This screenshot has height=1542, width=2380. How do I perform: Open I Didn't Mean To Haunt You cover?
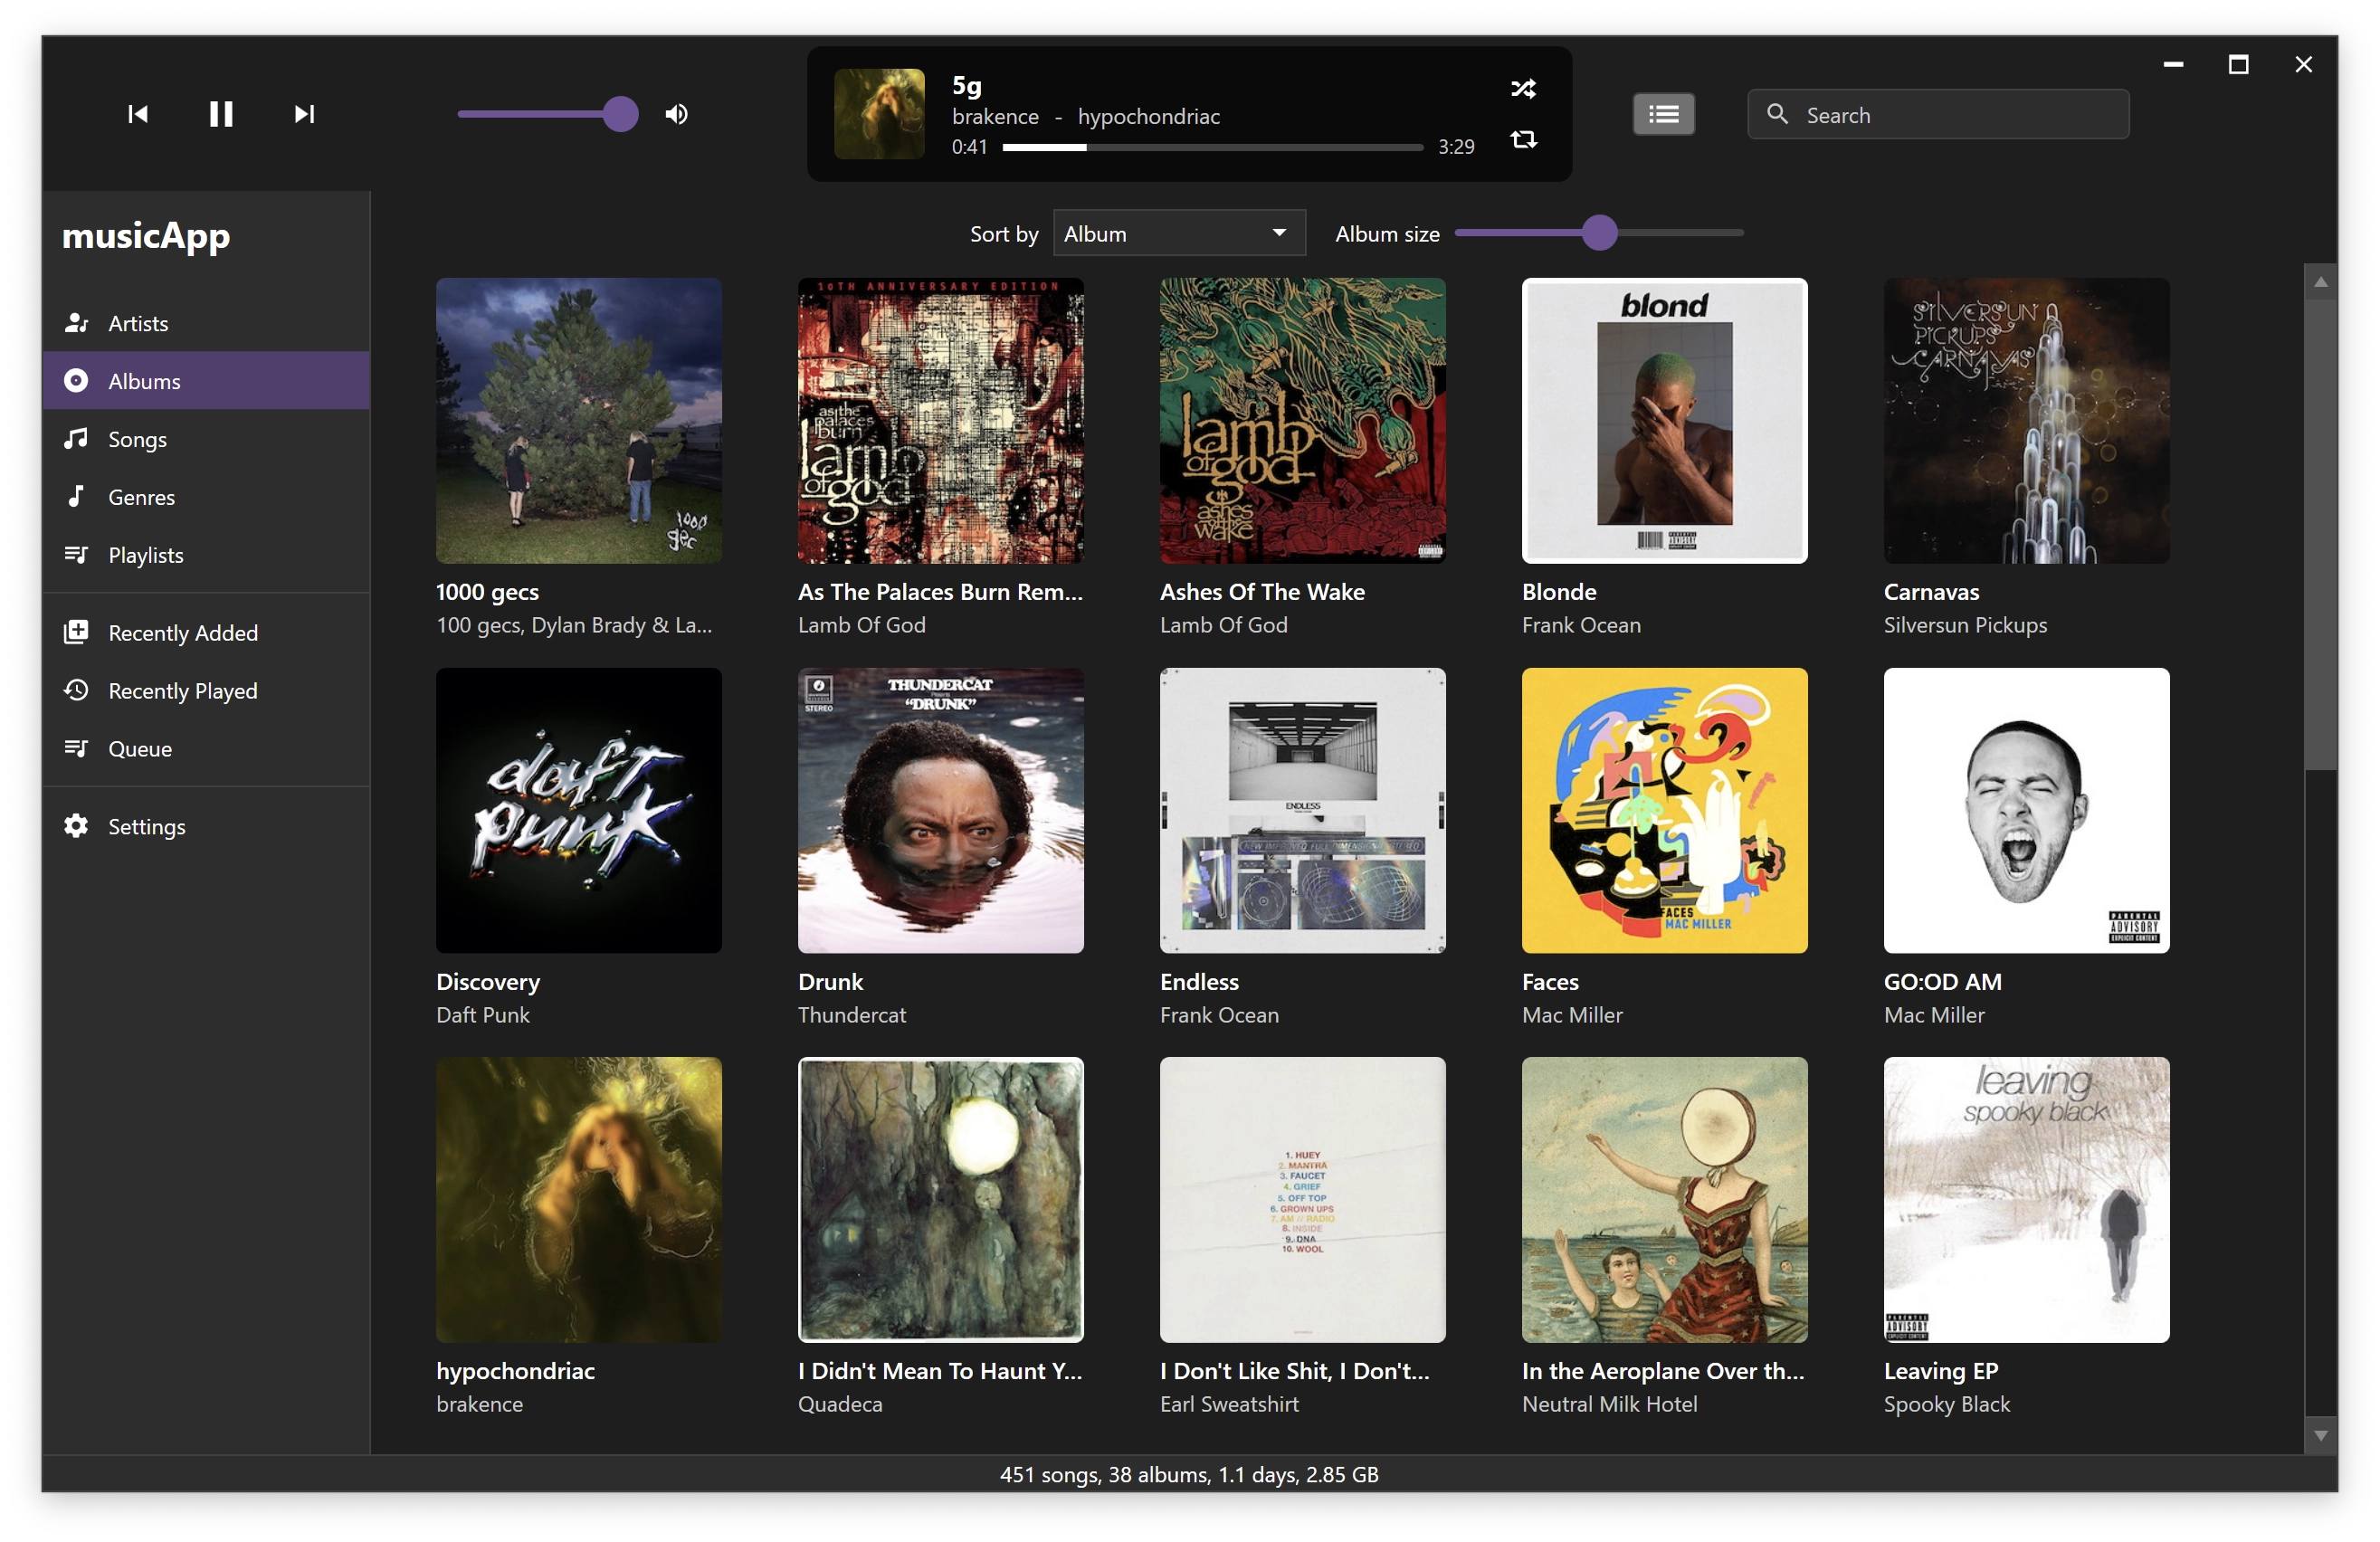[941, 1200]
